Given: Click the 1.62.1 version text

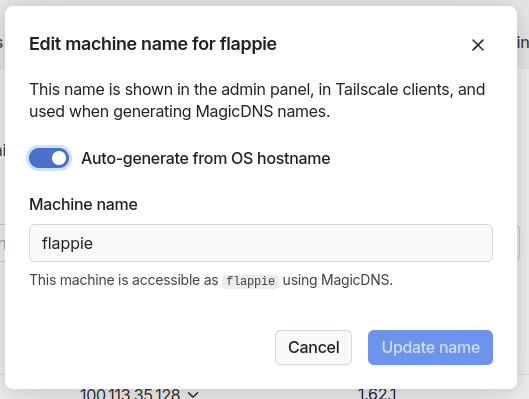Looking at the screenshot, I should click(x=377, y=394).
